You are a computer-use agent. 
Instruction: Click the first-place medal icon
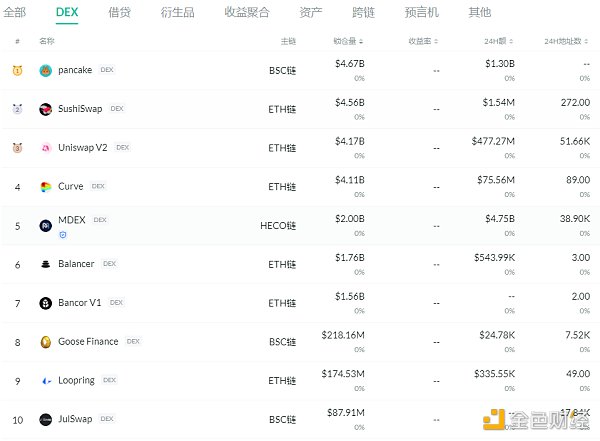(x=17, y=70)
